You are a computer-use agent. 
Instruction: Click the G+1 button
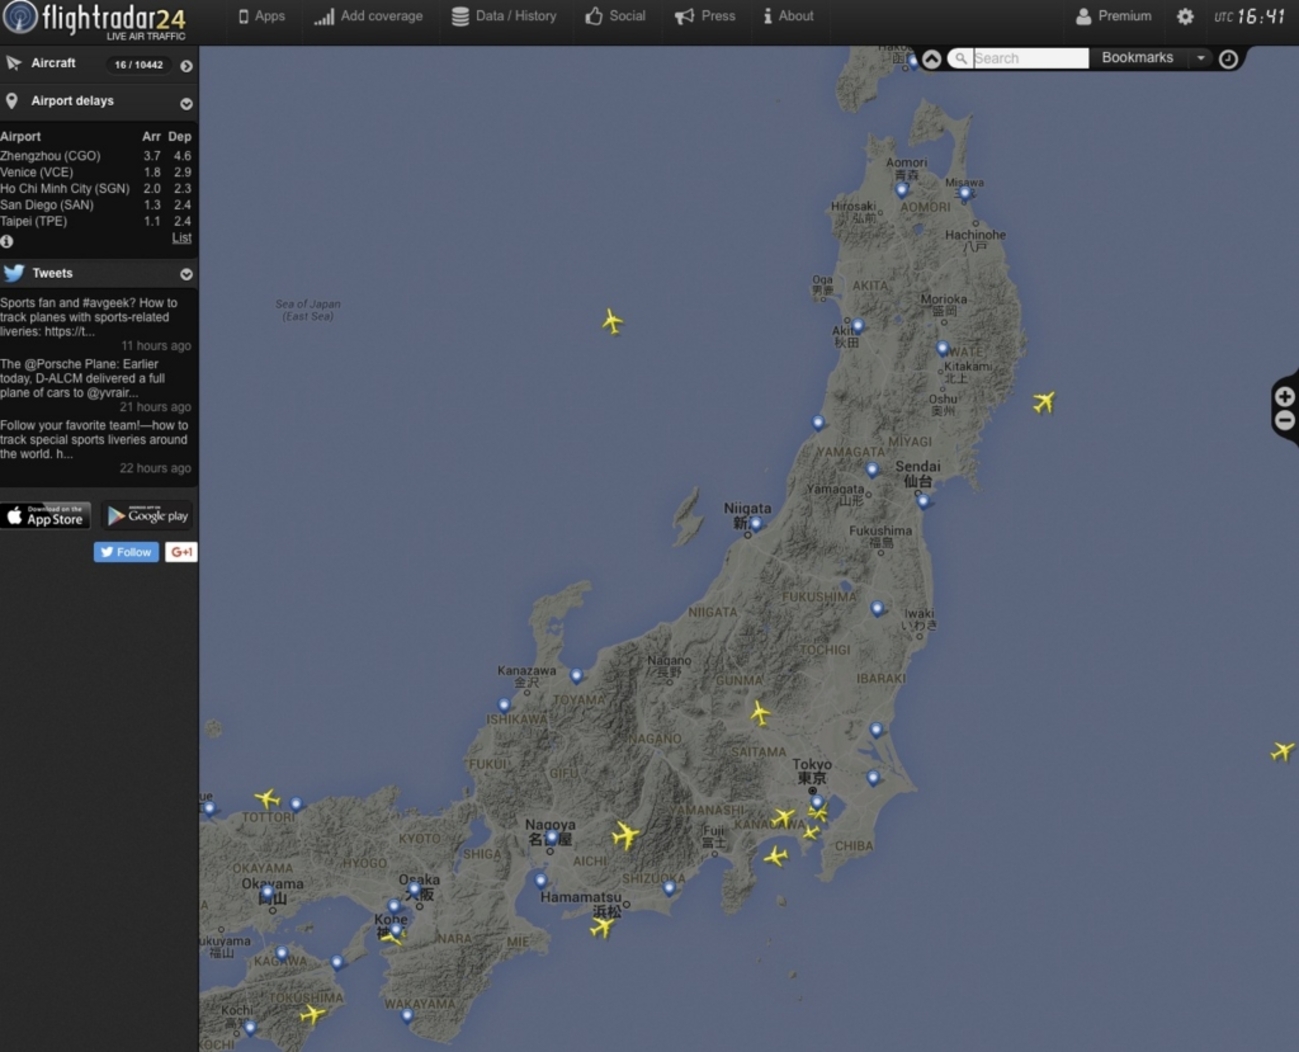point(181,552)
